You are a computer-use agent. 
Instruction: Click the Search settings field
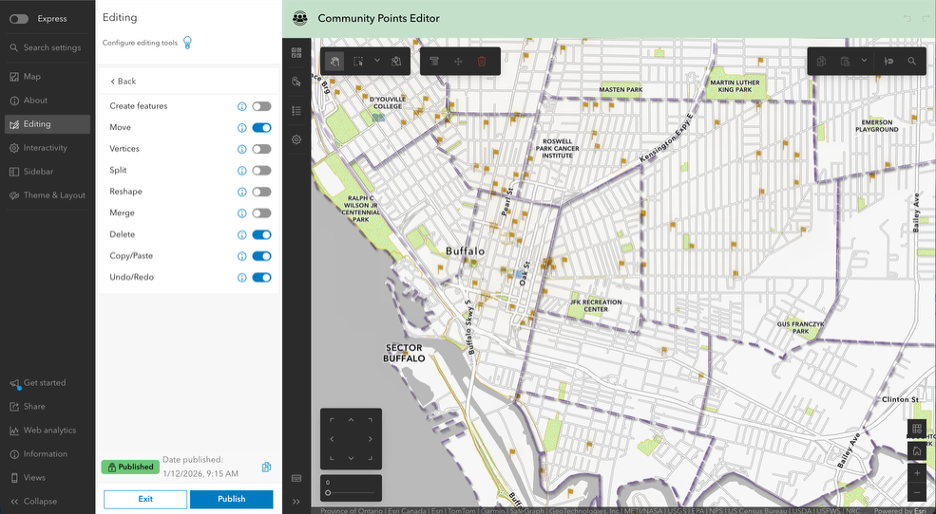(x=47, y=48)
